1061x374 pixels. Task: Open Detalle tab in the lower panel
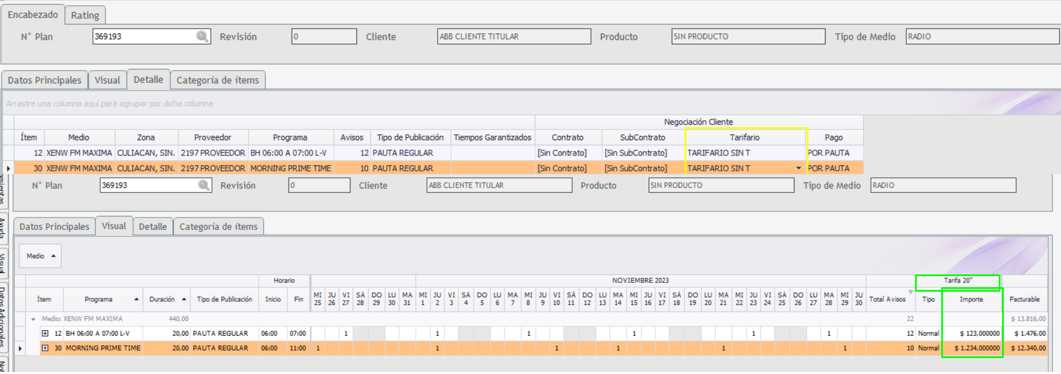click(x=153, y=227)
